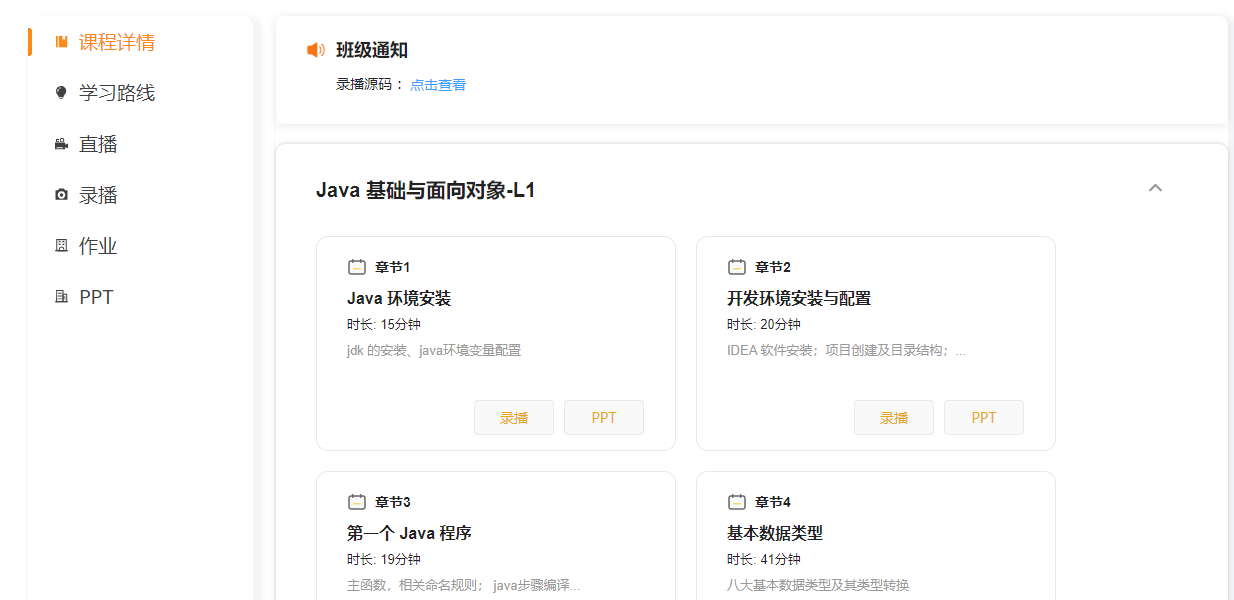
Task: Open the 基本数据类型 chapter card title
Action: click(775, 533)
